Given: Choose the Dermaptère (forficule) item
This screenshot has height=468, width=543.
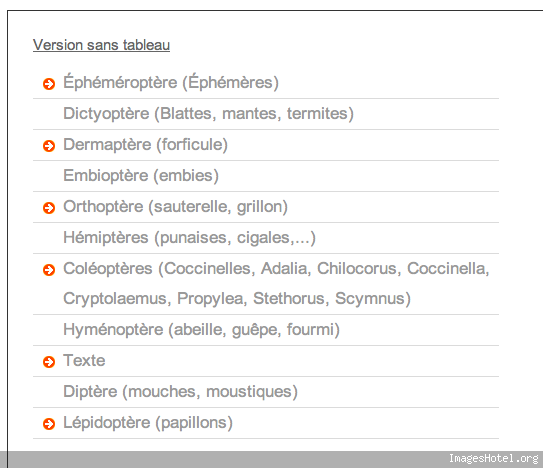Looking at the screenshot, I should [x=145, y=144].
